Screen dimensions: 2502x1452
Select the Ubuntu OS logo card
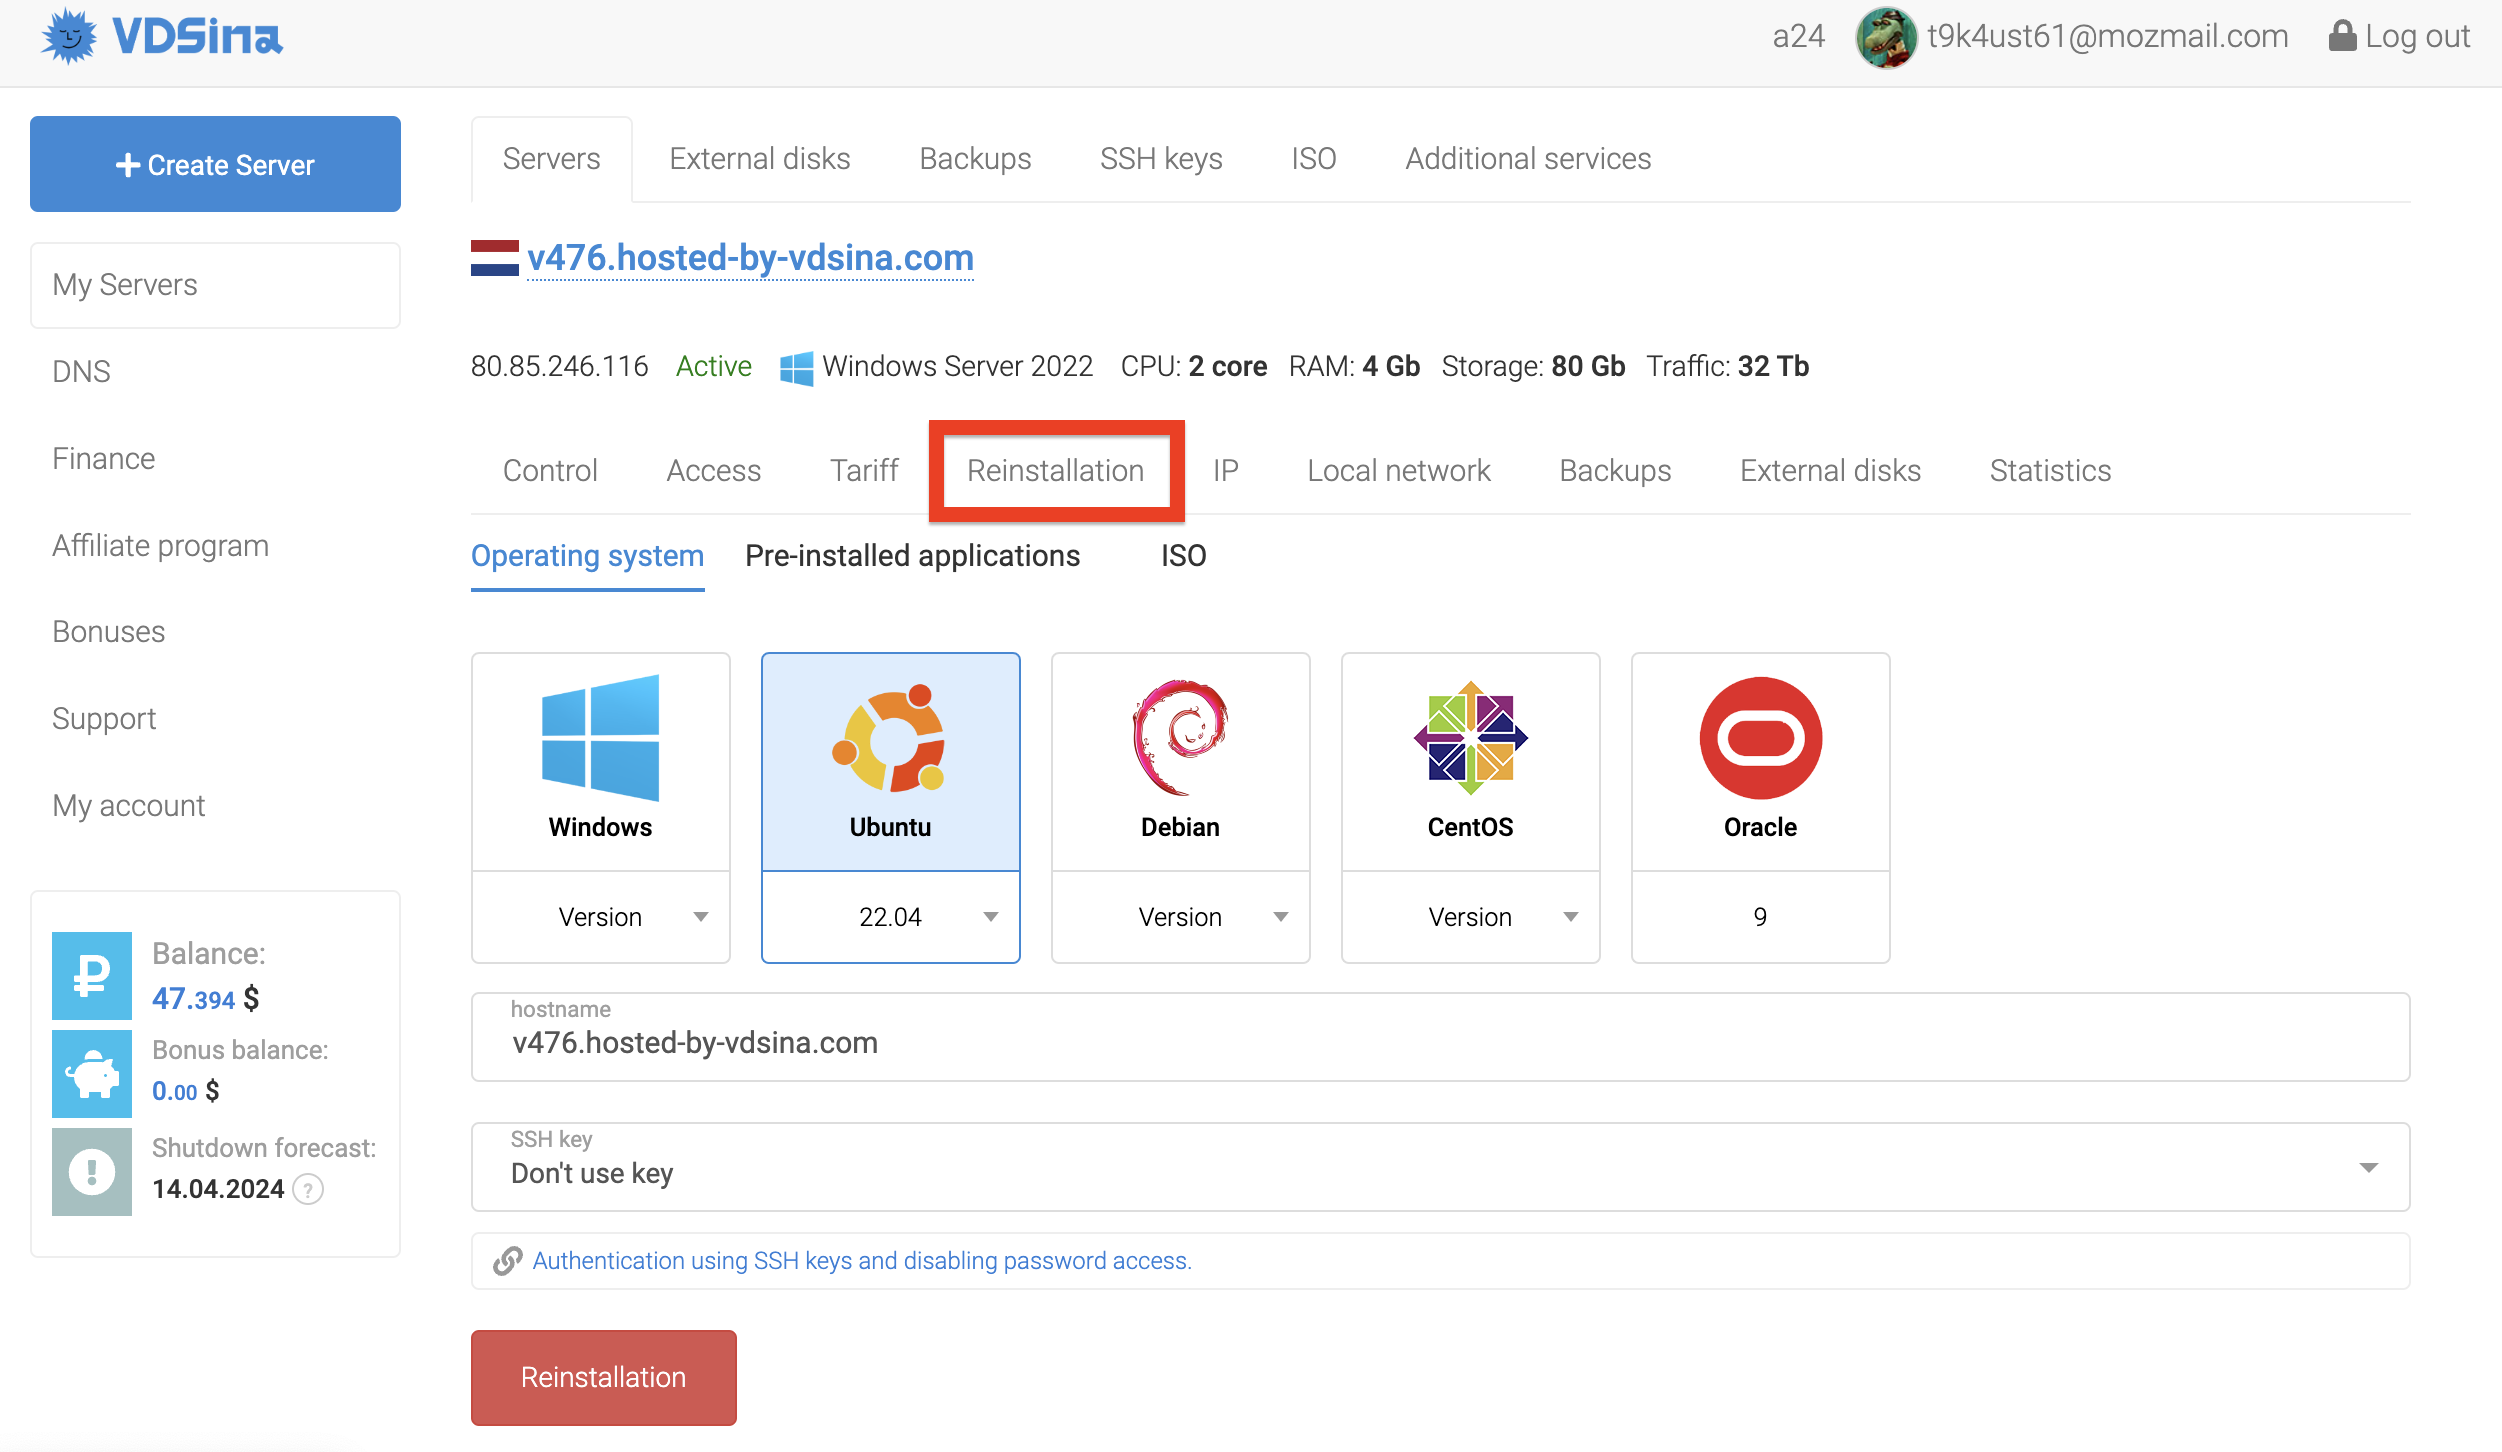[x=891, y=761]
